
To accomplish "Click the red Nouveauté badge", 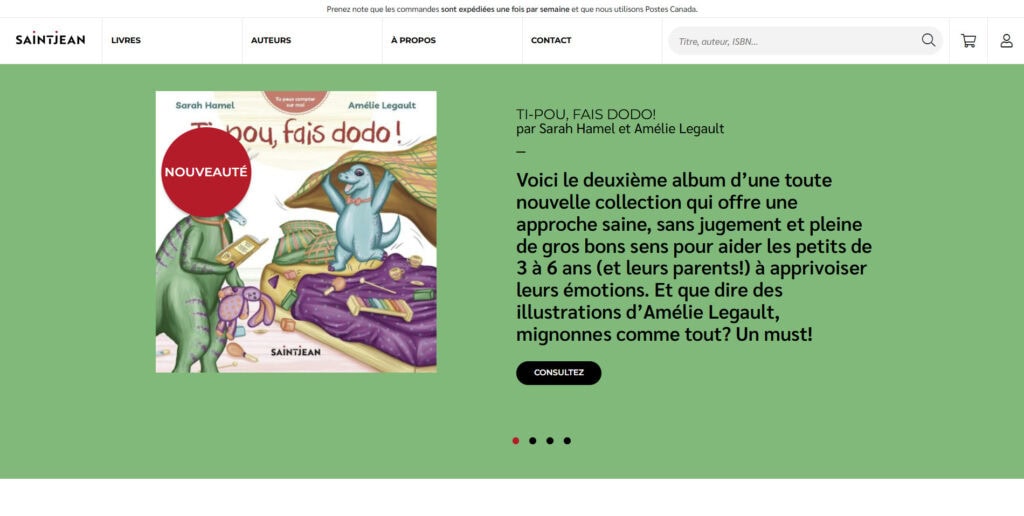I will 206,172.
